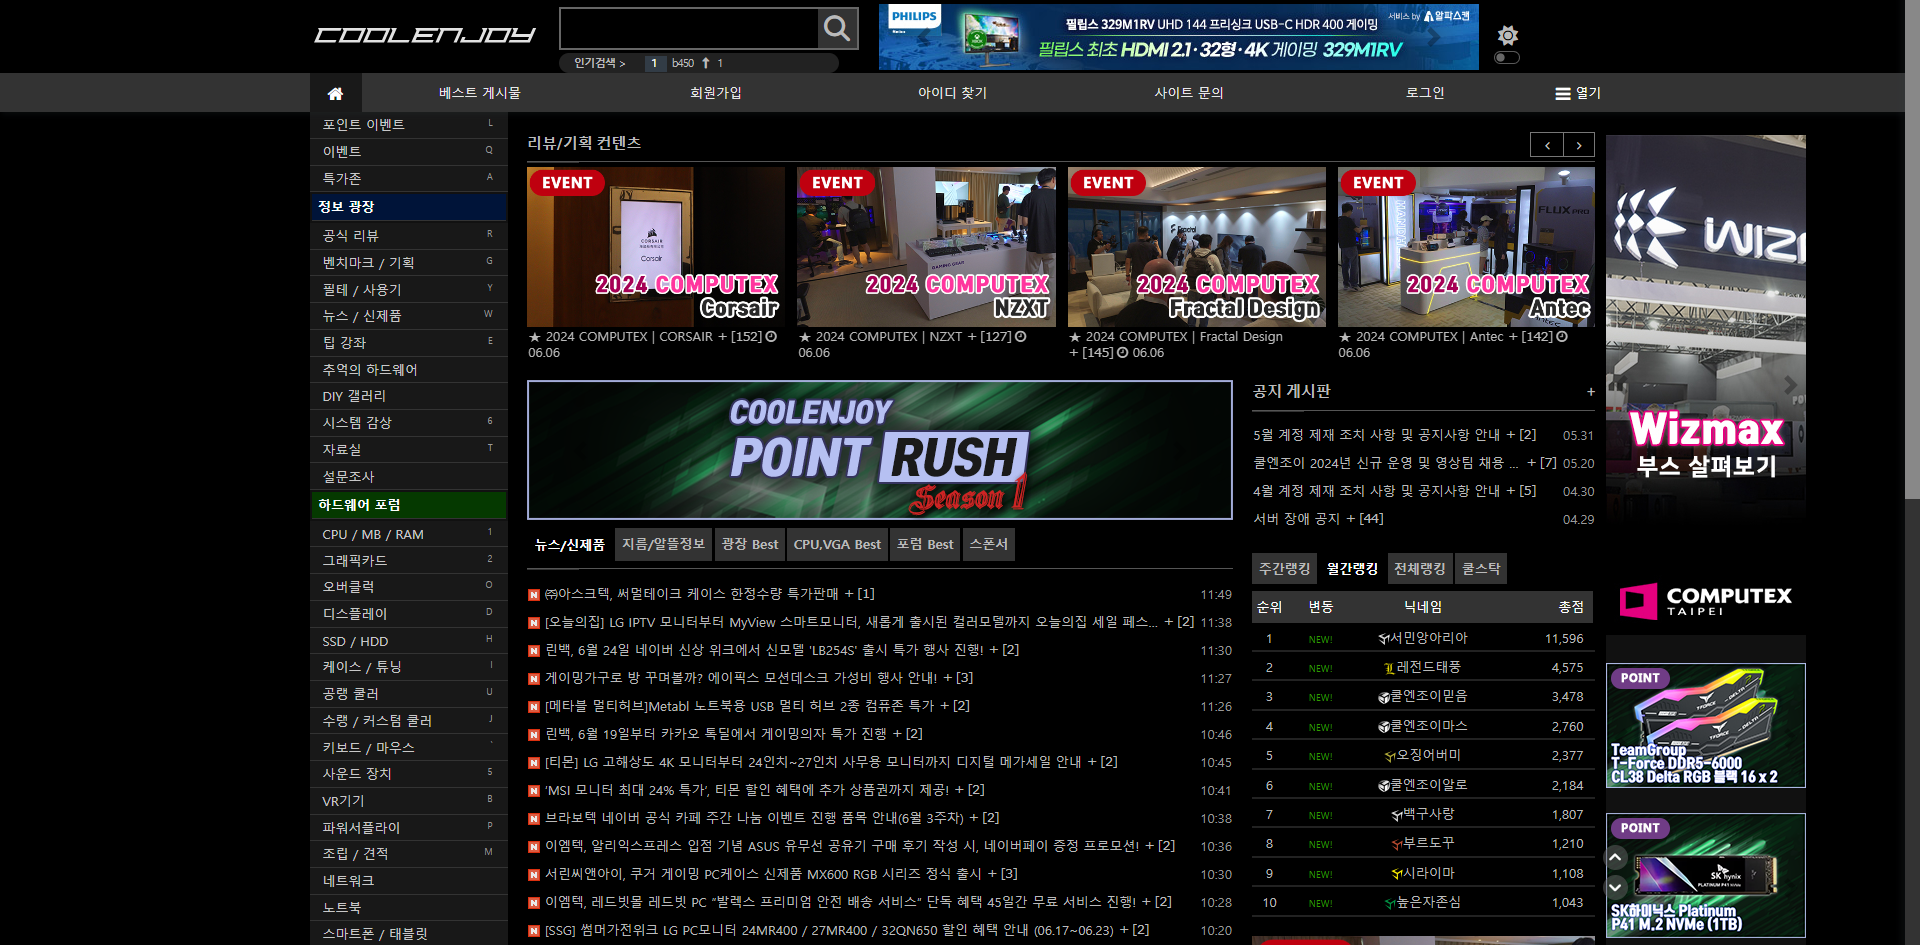
Task: Open 그래픽카드 forum in sidebar
Action: pyautogui.click(x=355, y=561)
